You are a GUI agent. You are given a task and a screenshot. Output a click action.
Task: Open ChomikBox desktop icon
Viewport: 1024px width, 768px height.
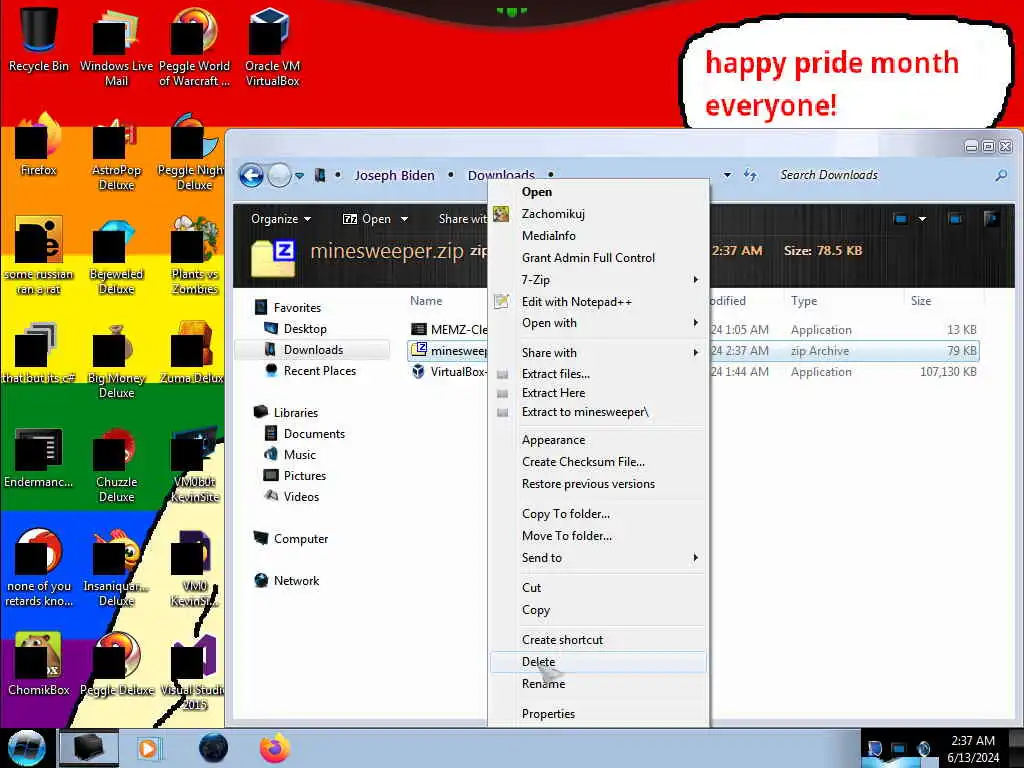coord(39,664)
